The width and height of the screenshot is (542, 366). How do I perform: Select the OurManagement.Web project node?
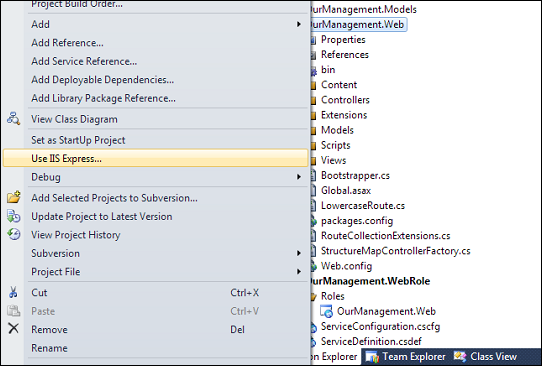point(358,25)
